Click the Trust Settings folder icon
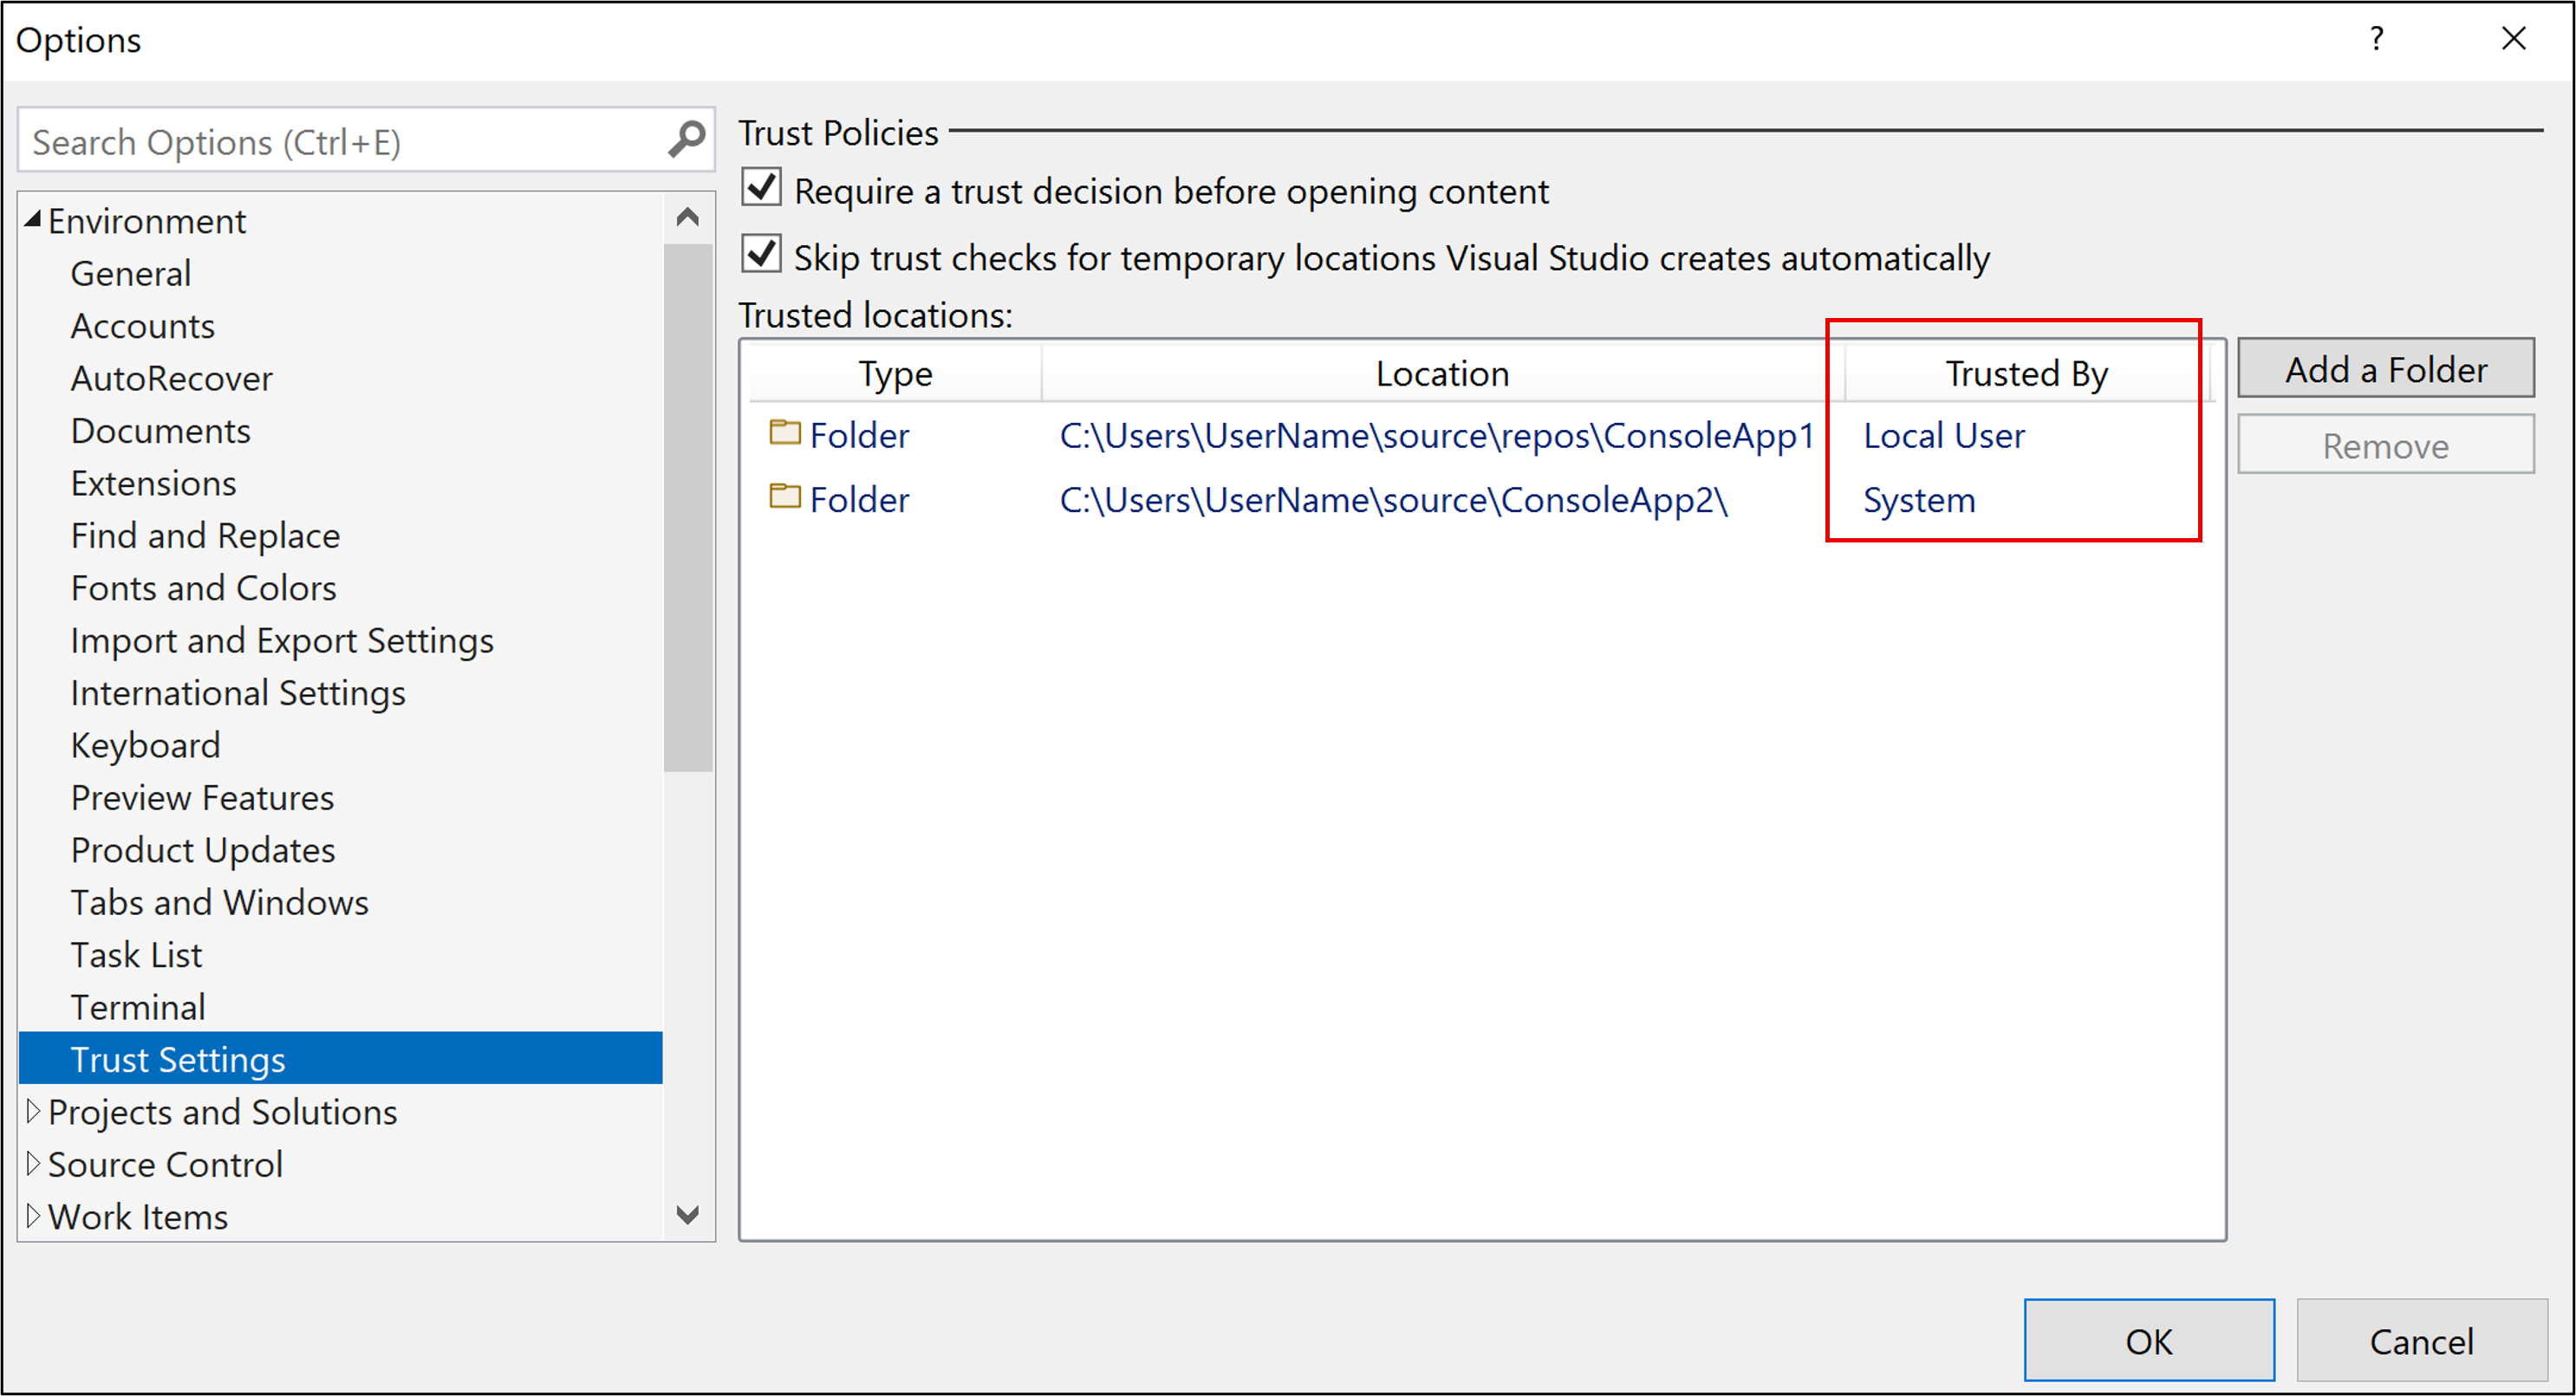This screenshot has height=1396, width=2576. point(784,437)
